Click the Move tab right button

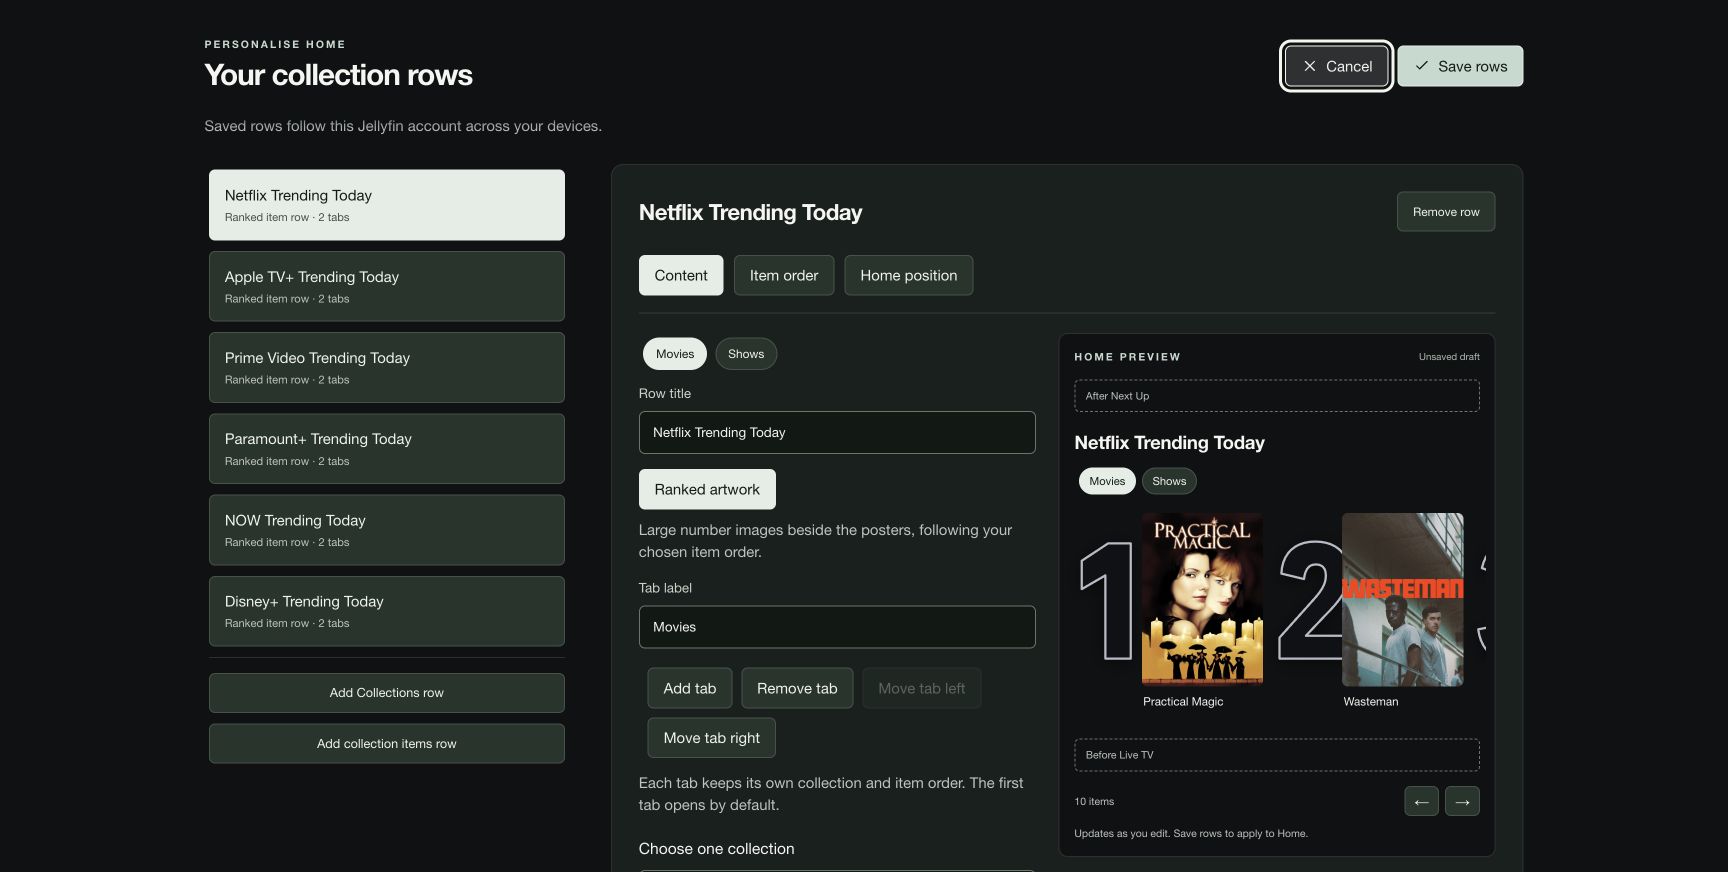(x=712, y=738)
